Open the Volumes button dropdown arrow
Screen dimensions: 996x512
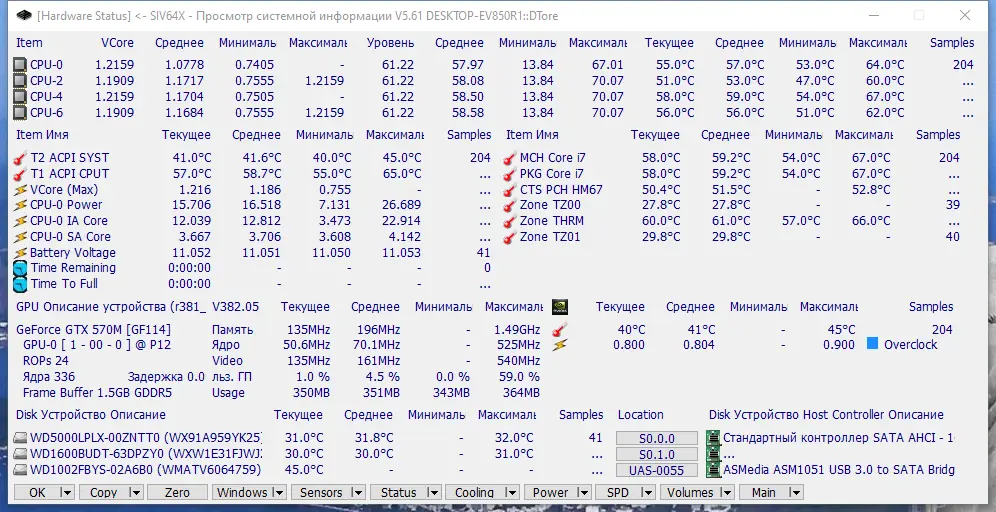tap(727, 492)
